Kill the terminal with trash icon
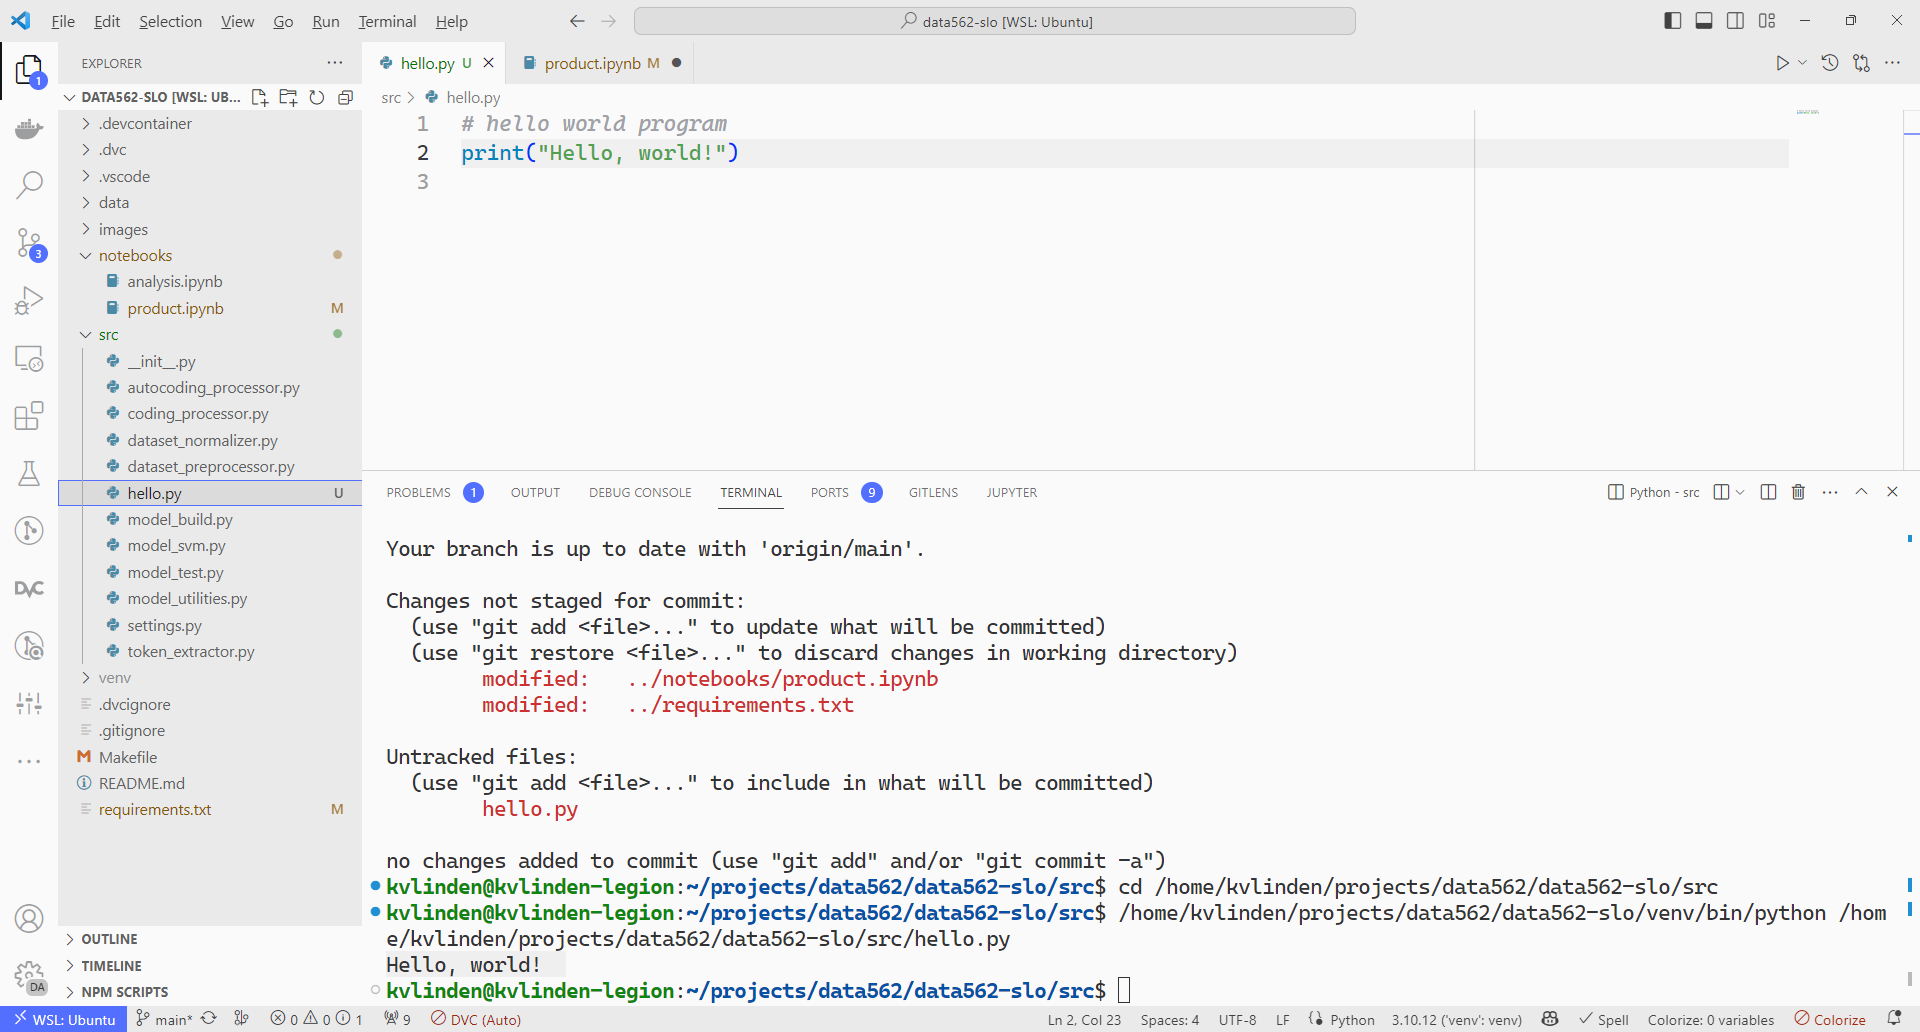1920x1032 pixels. [x=1798, y=492]
